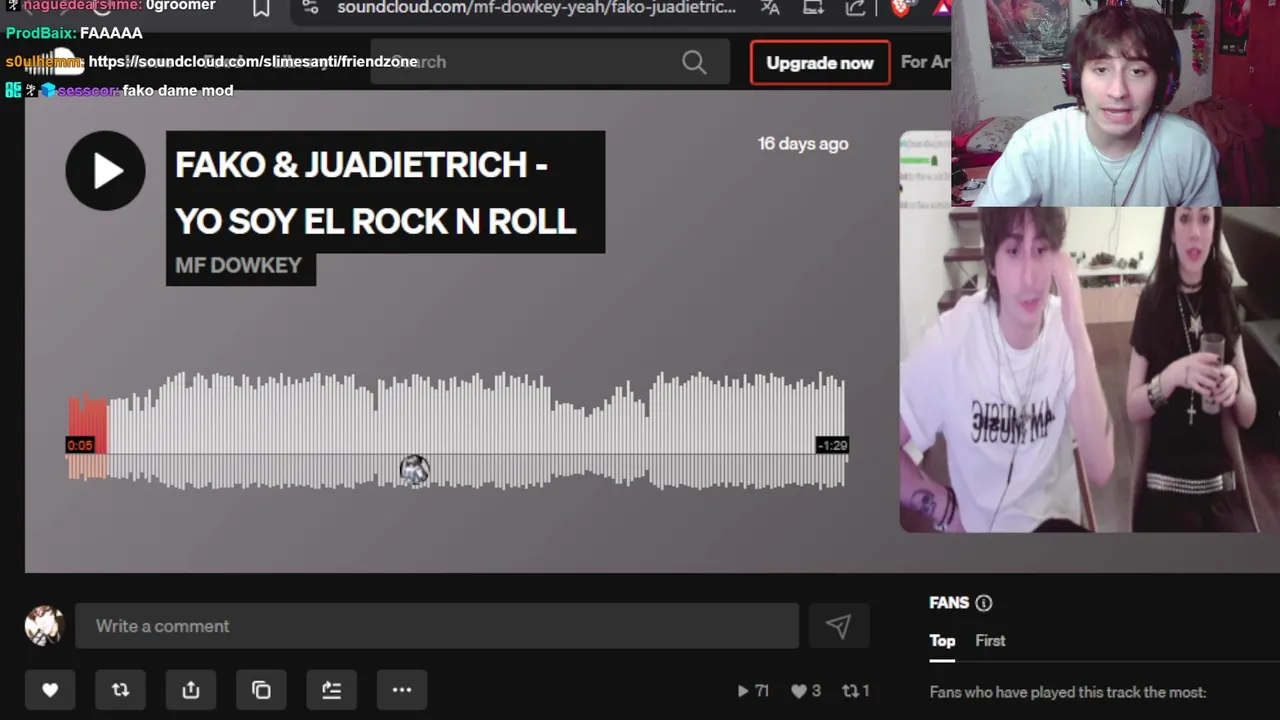Click the Upgrade now button

click(x=820, y=62)
